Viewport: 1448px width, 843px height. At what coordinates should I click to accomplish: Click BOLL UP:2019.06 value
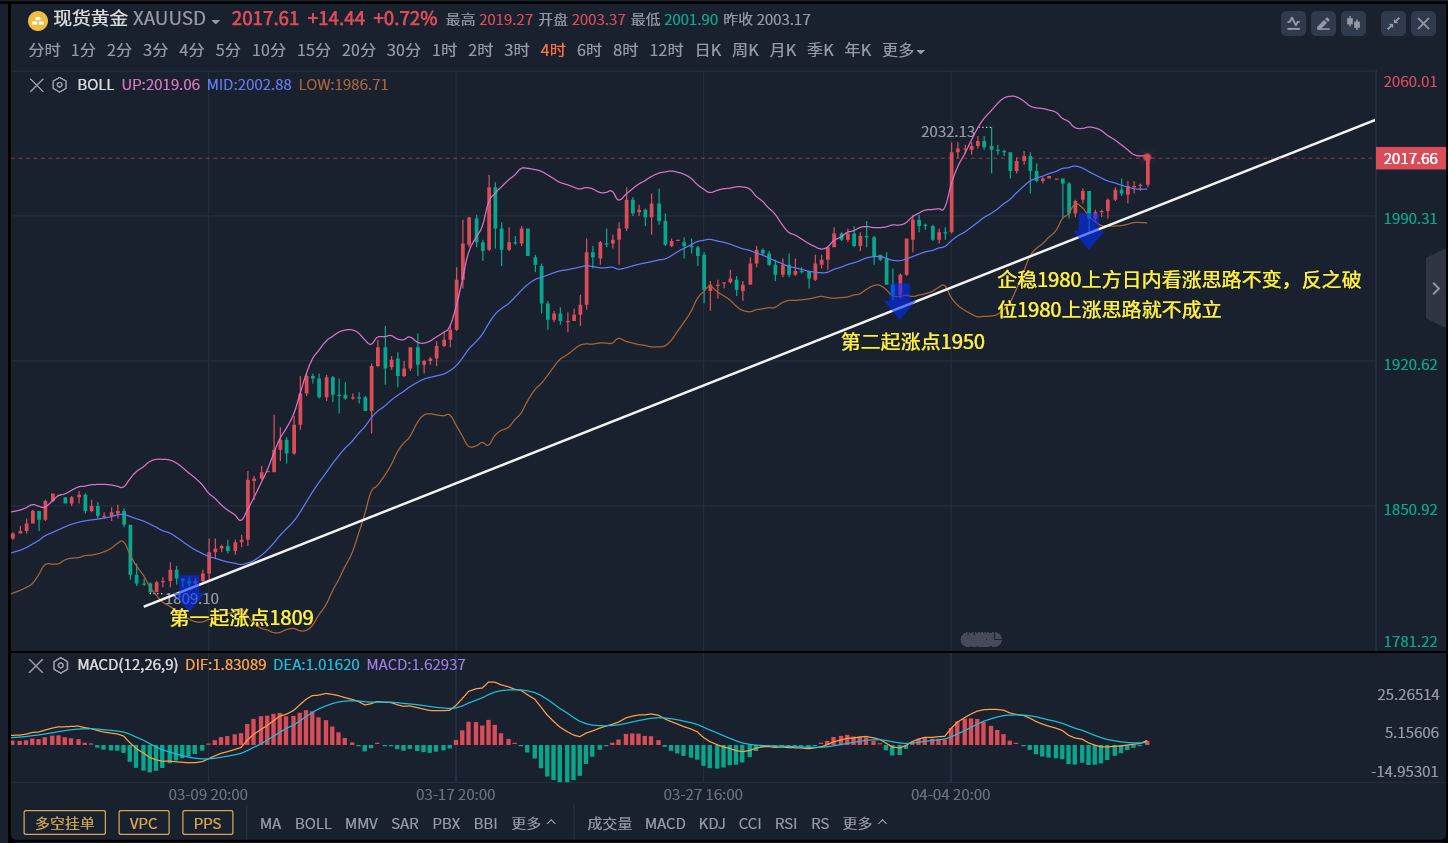pyautogui.click(x=160, y=85)
